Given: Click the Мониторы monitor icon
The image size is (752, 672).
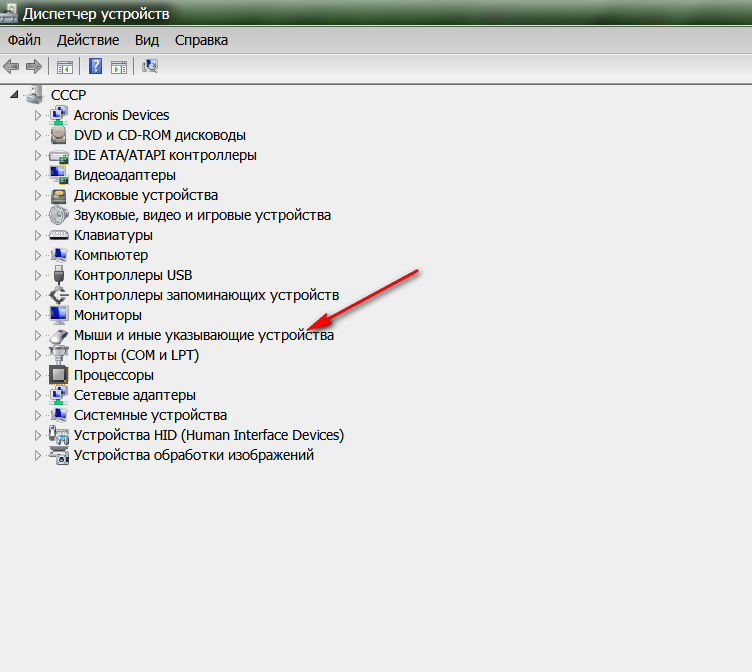Looking at the screenshot, I should coord(59,315).
